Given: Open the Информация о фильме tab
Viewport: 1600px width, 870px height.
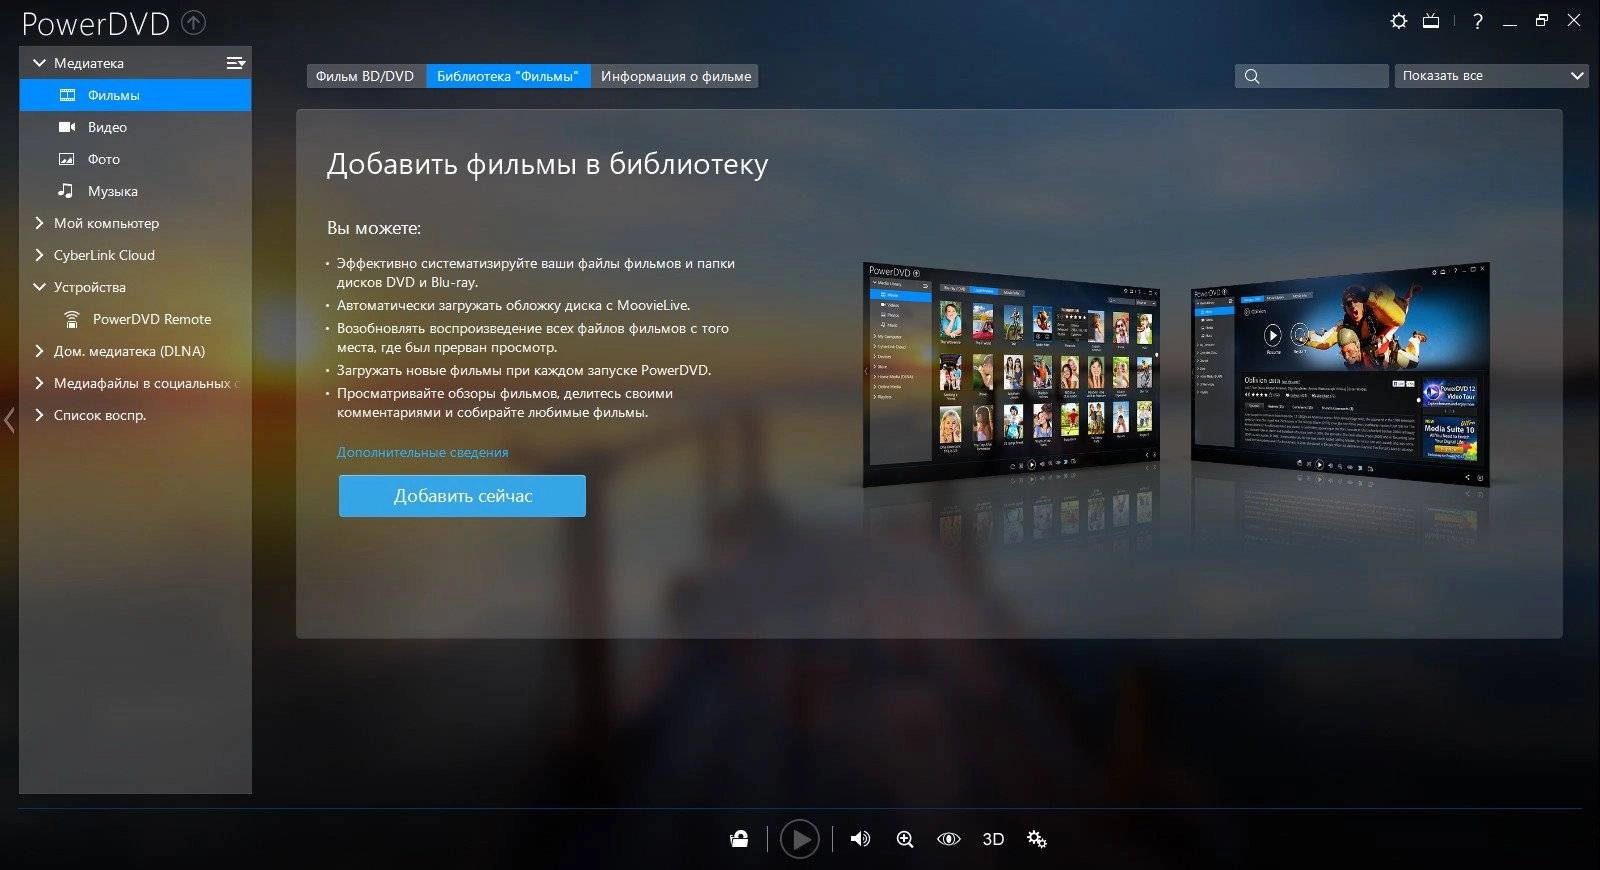Looking at the screenshot, I should pyautogui.click(x=675, y=76).
